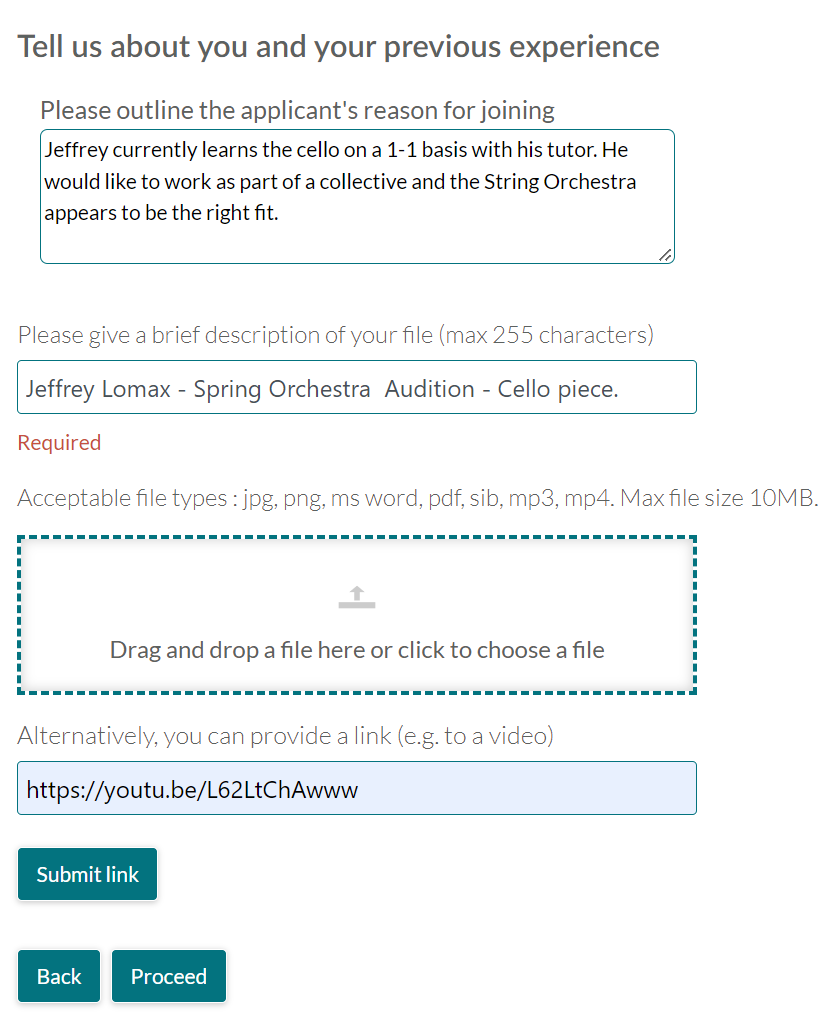Screen dimensions: 827x1023
Task: Place cursor on 'String Orchestra' in the reason text
Action: coord(560,181)
